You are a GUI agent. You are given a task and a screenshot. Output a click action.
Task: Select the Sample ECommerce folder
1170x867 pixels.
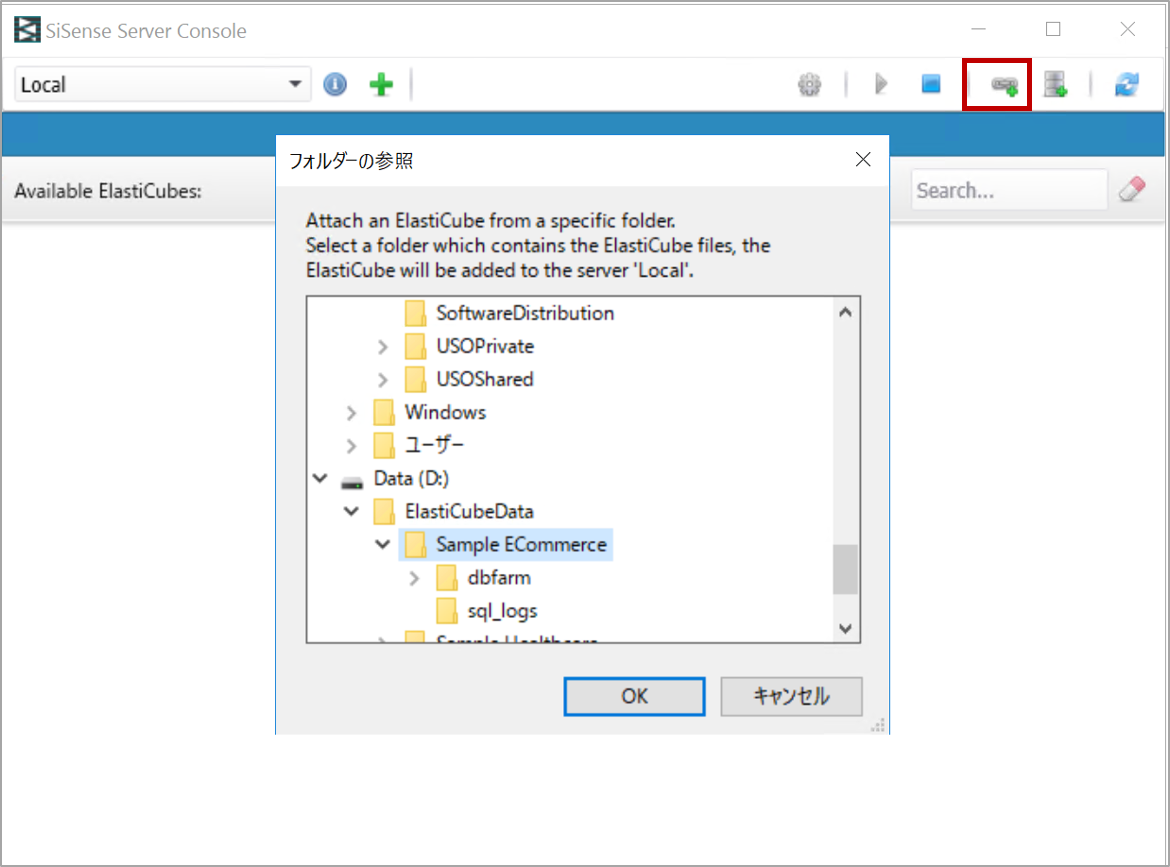point(521,545)
